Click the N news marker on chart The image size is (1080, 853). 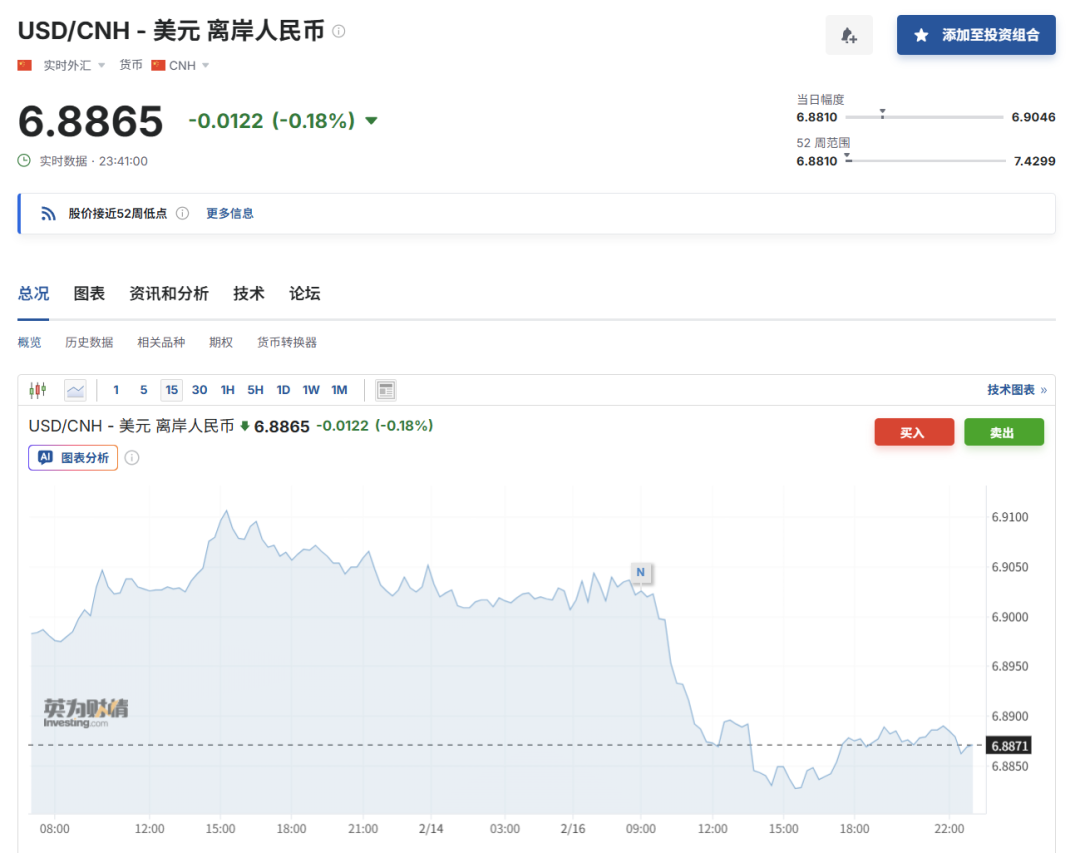640,573
